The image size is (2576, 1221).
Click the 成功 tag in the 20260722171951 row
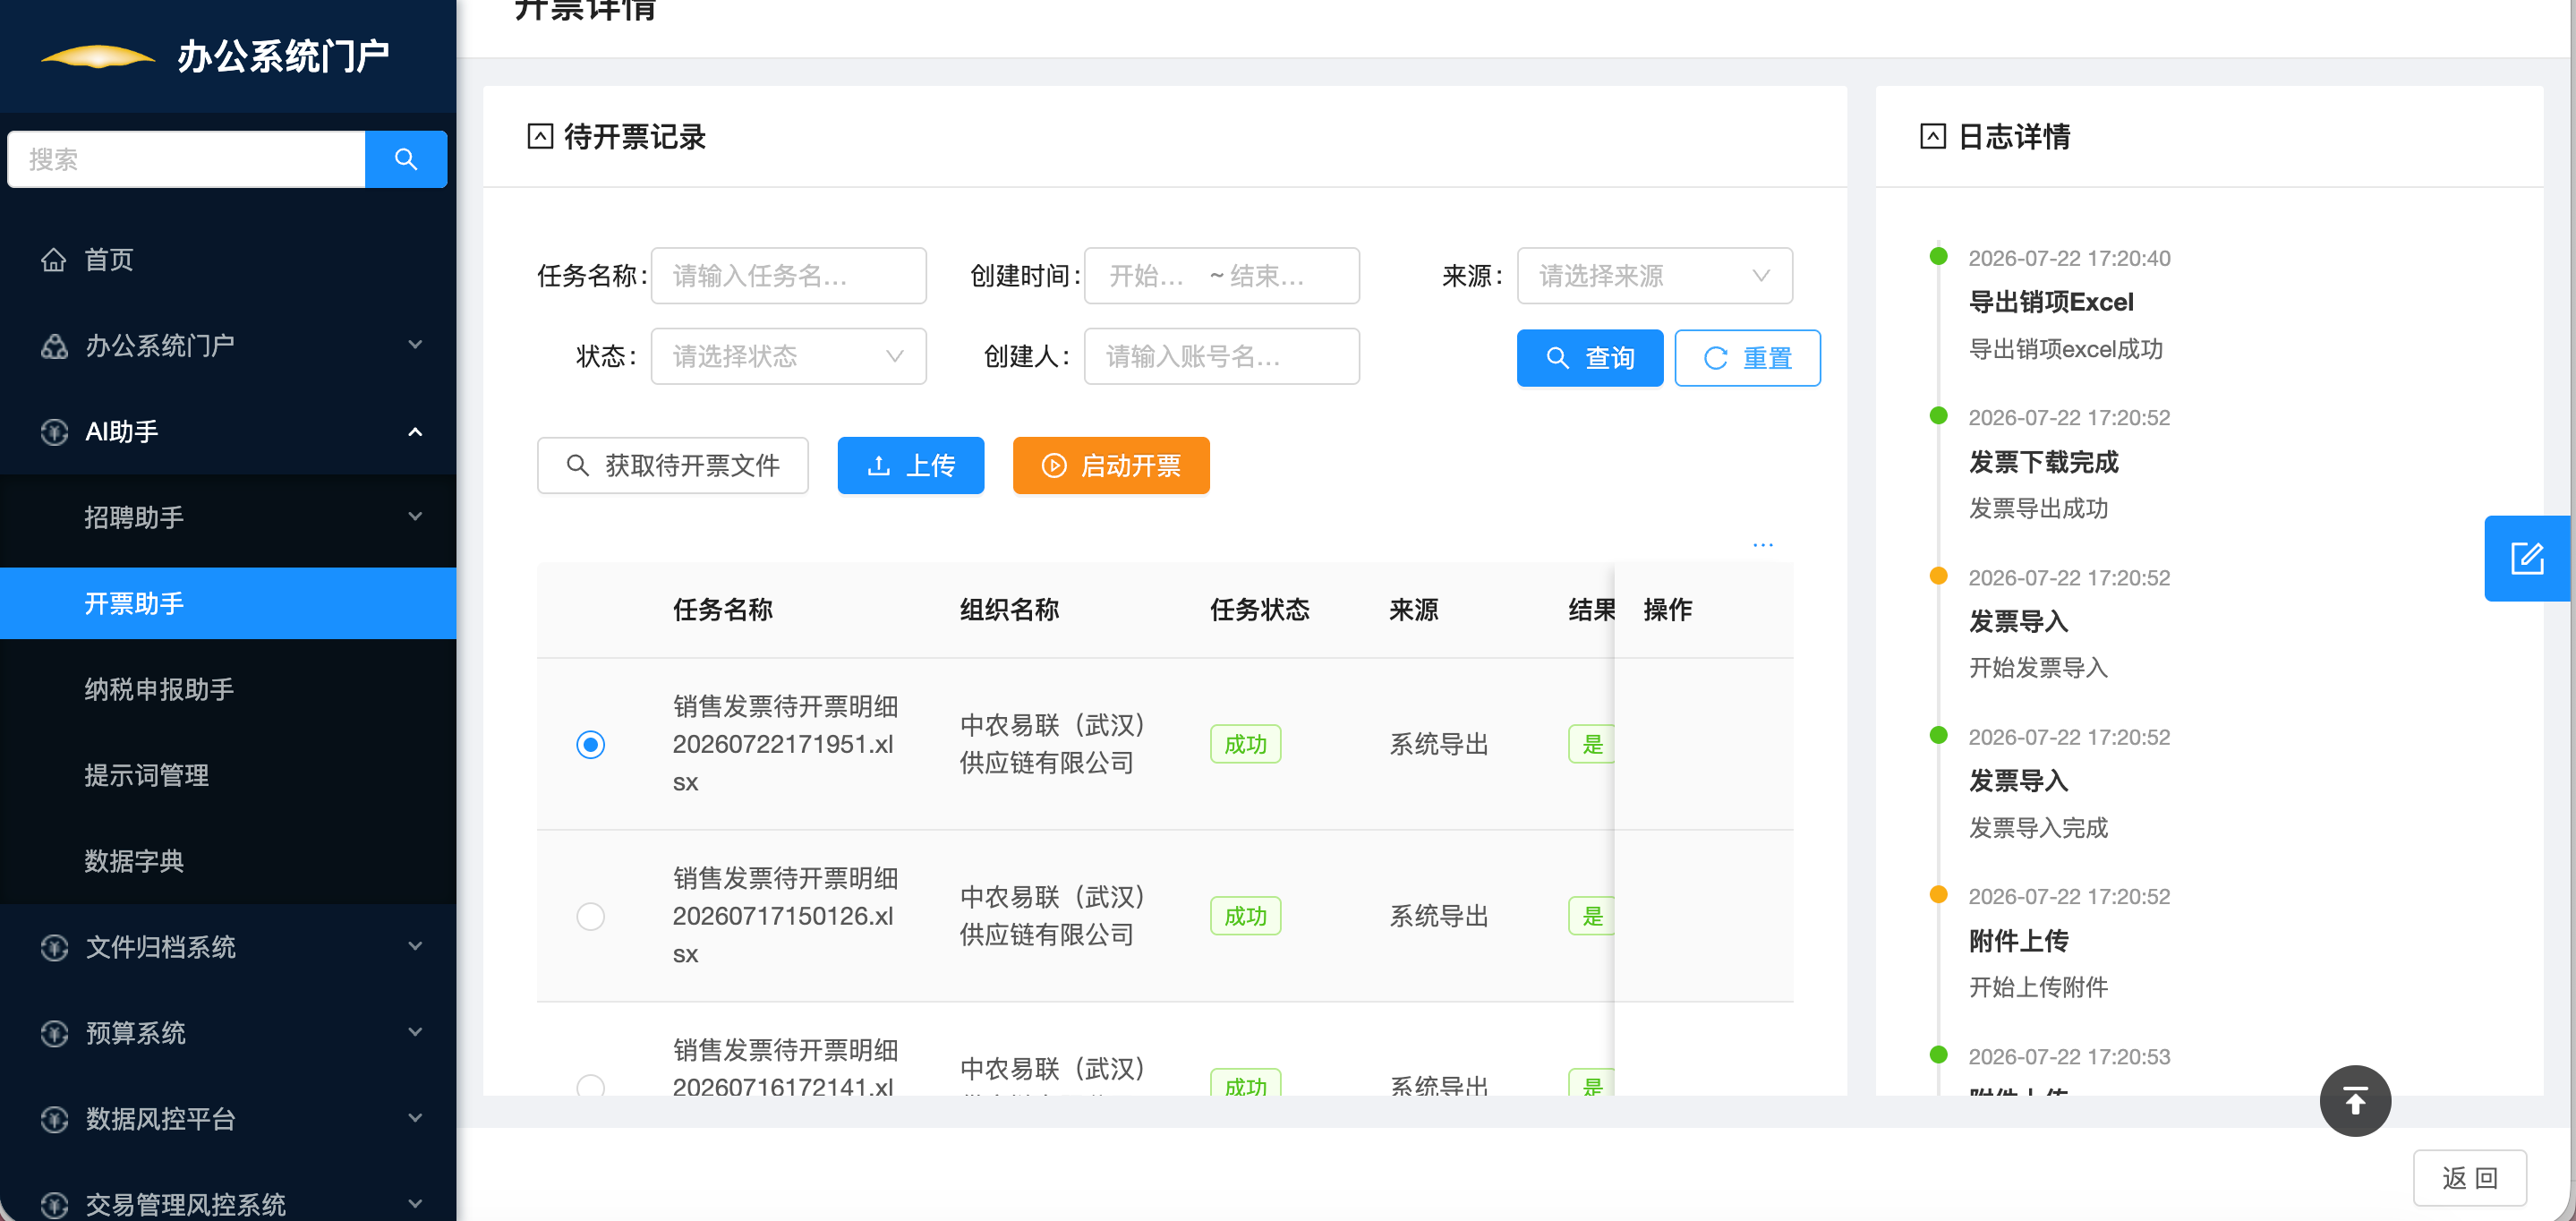(1246, 745)
